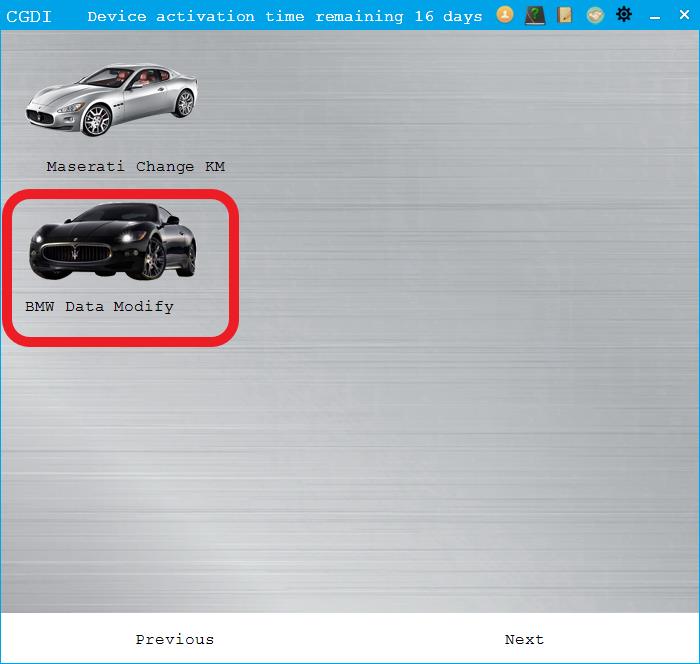Click the device activation time remaining text
Viewport: 700px width, 664px height.
coord(285,17)
